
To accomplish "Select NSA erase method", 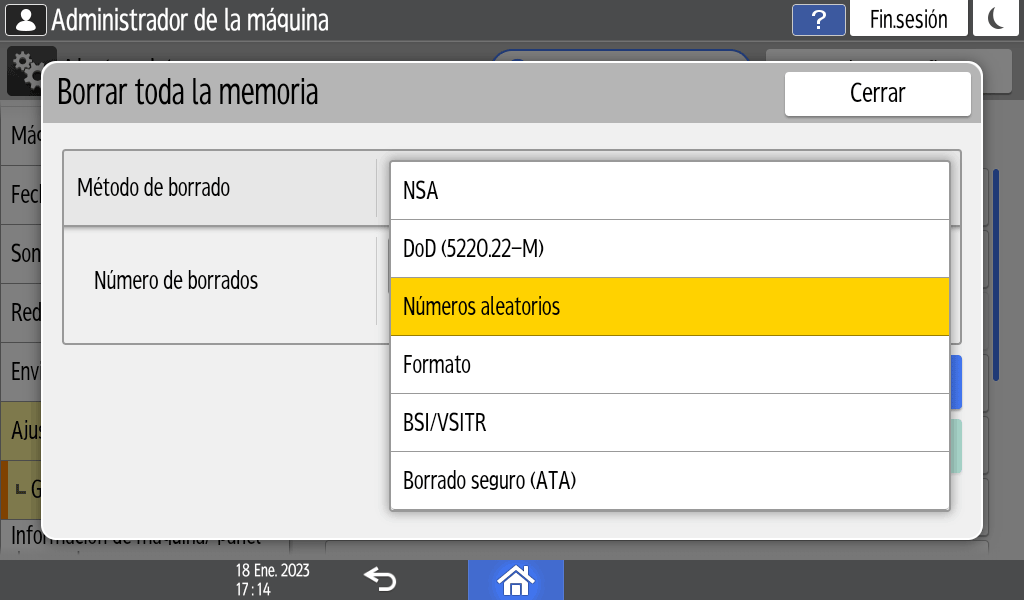I will point(669,191).
